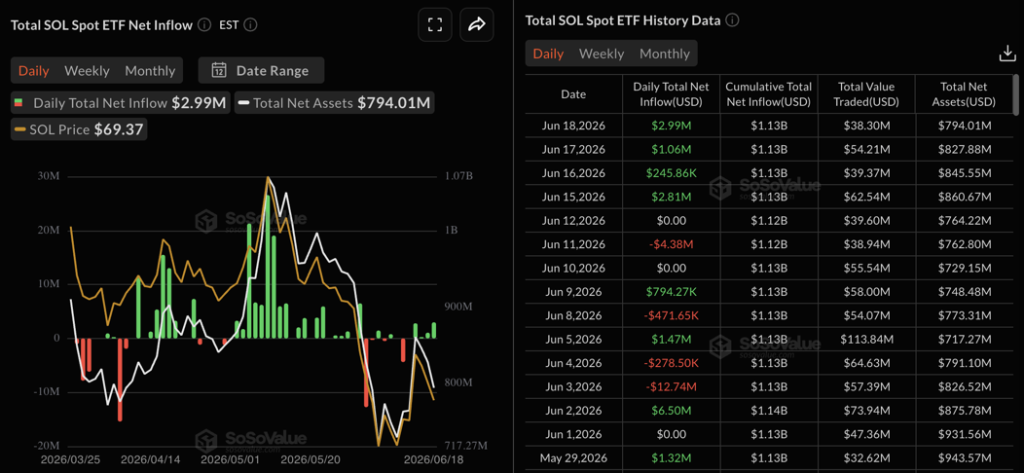1024x473 pixels.
Task: Click the May 29,2026 date cell
Action: click(573, 457)
